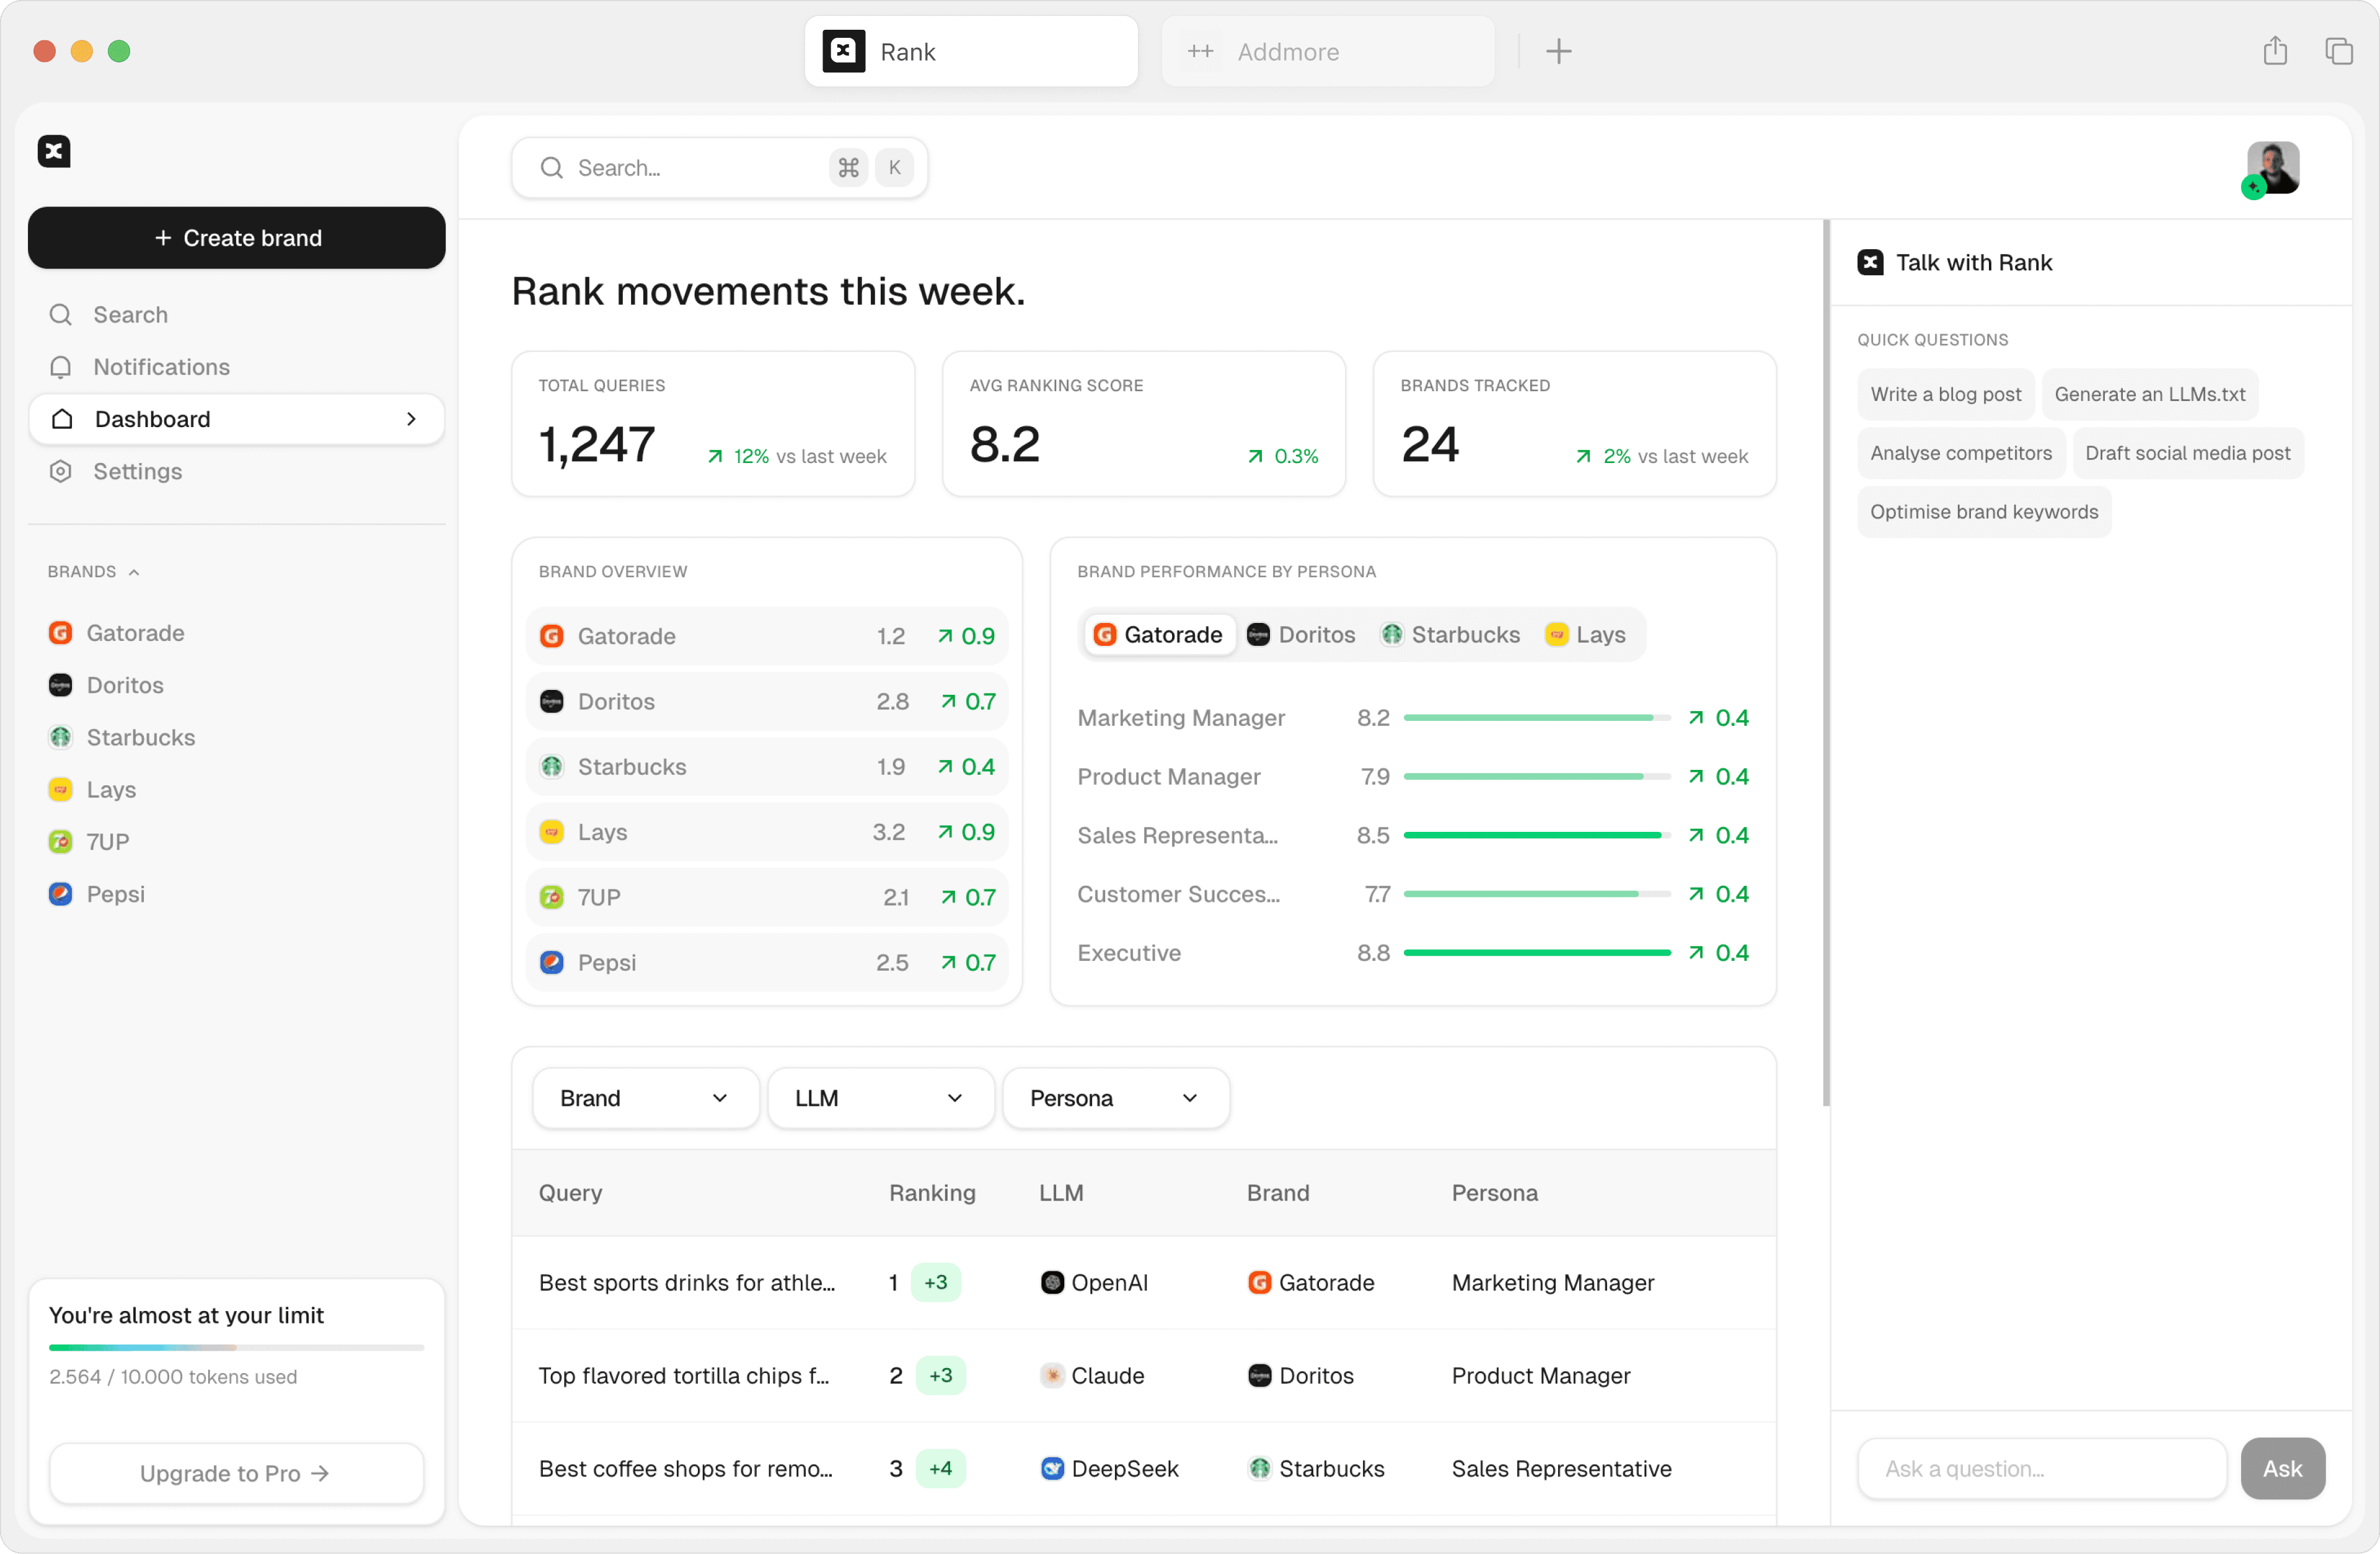Choose the Write a blog post quick question
Screen dimensions: 2380x1554
(1945, 394)
